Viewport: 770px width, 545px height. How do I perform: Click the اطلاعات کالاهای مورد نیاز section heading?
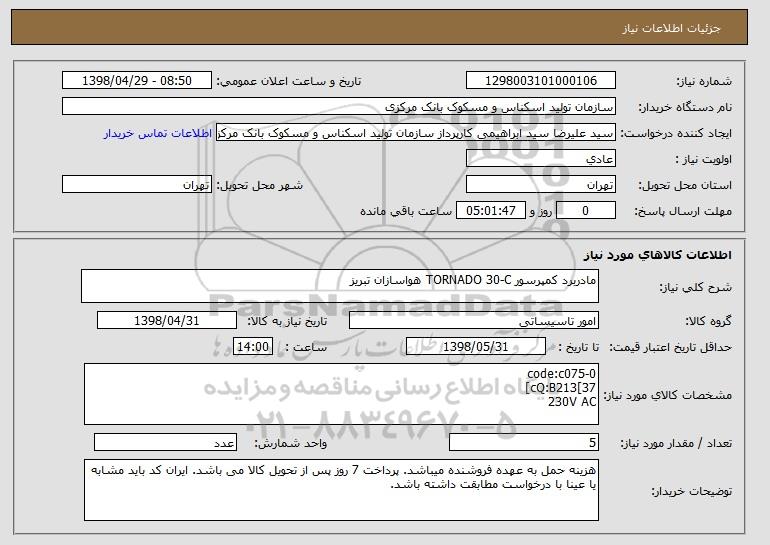coord(658,255)
